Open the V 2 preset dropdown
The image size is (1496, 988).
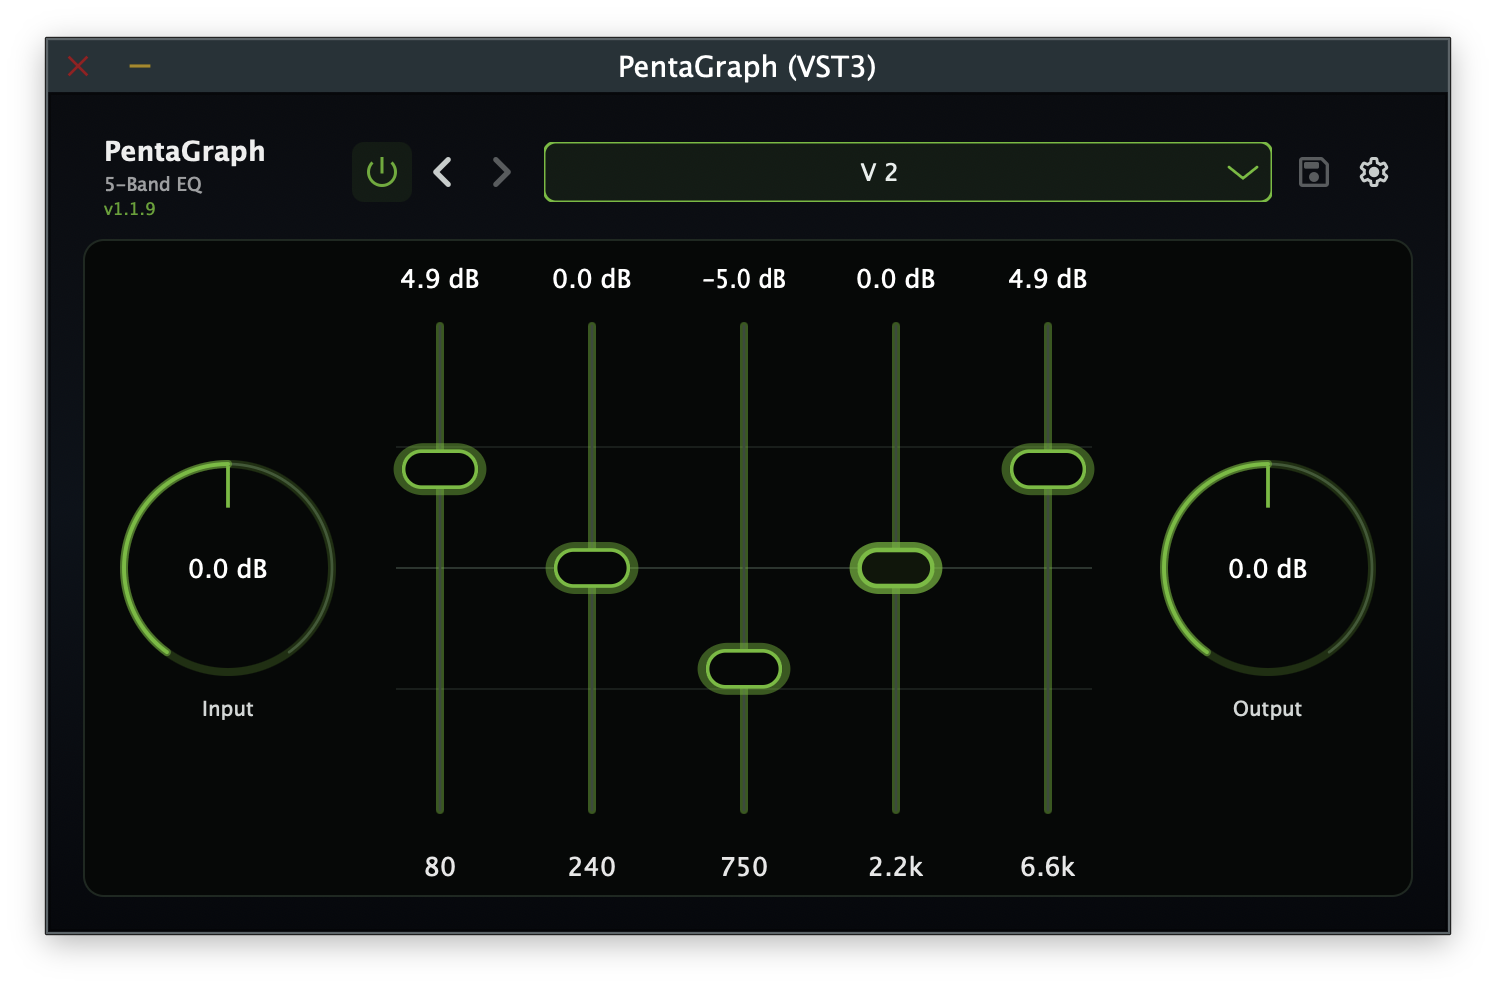point(878,172)
